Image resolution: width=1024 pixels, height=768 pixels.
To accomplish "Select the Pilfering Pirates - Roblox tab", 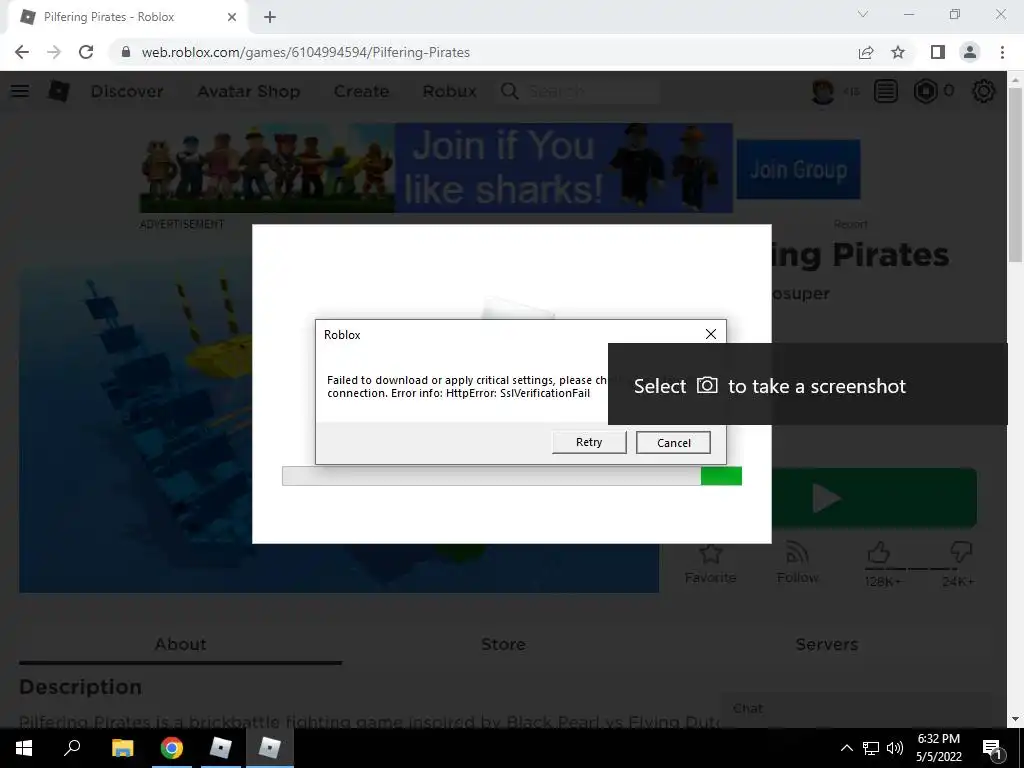I will click(x=127, y=17).
